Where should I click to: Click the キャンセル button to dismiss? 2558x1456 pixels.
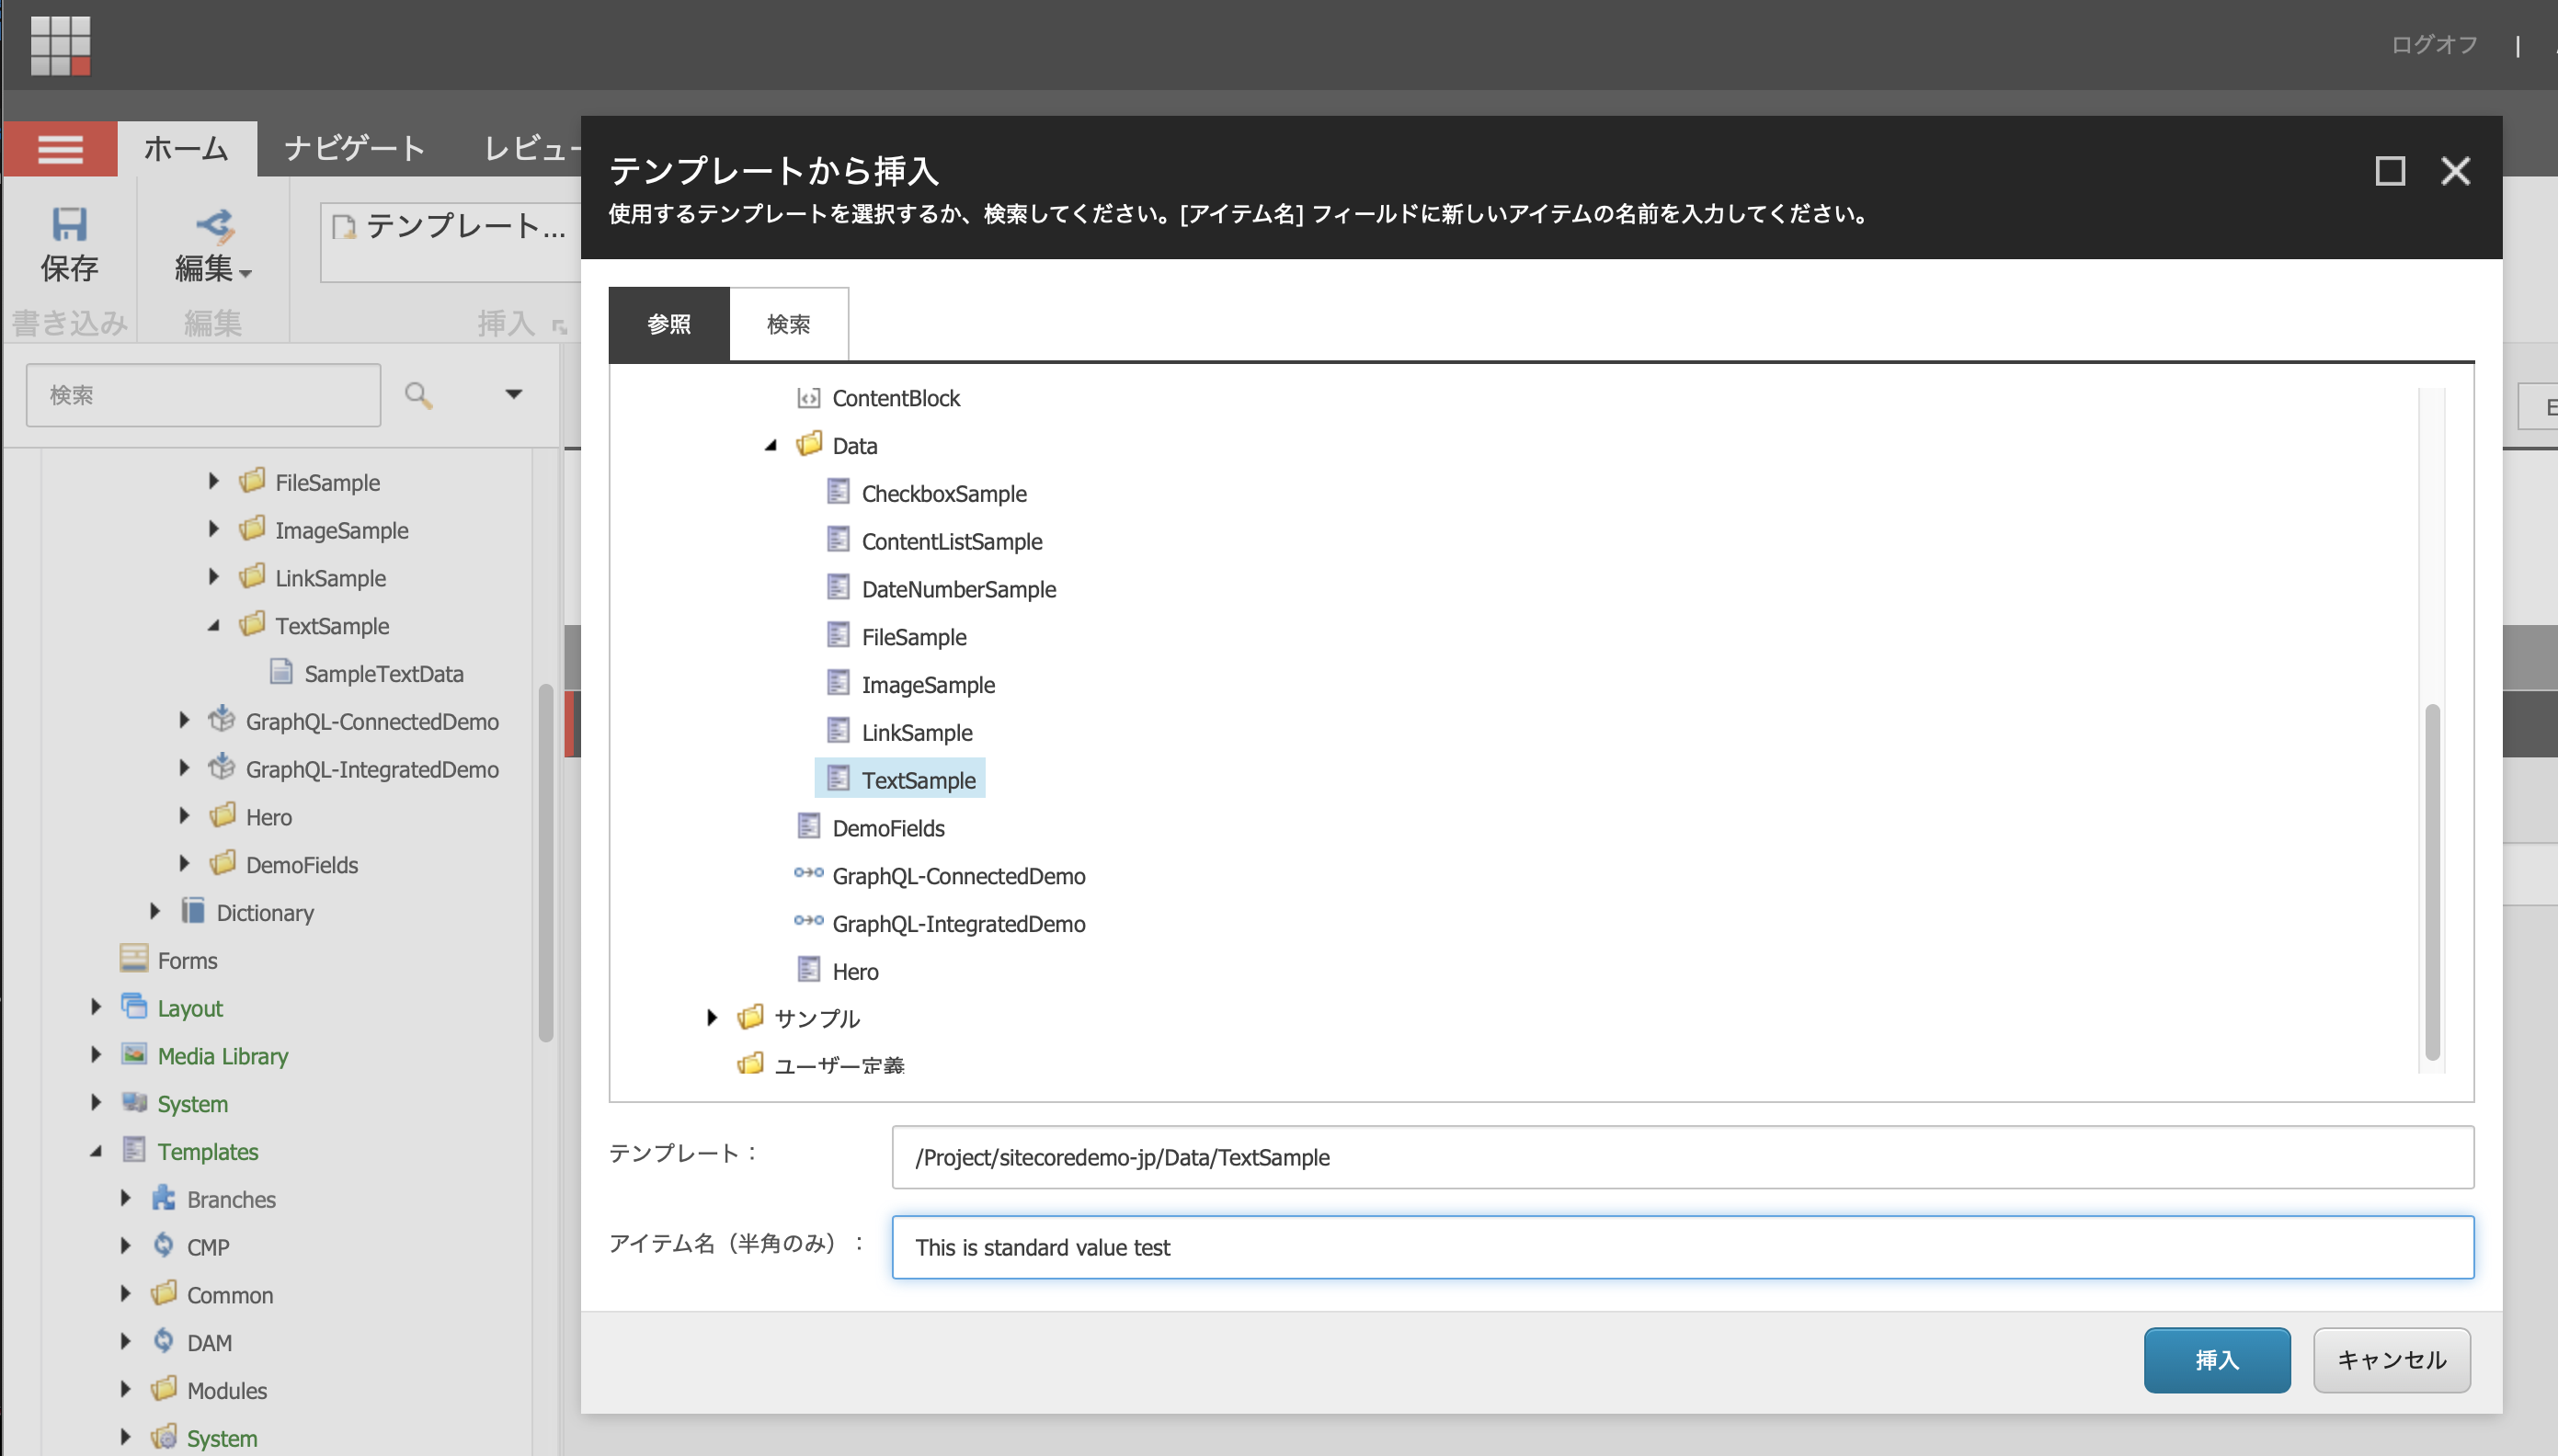(x=2392, y=1359)
